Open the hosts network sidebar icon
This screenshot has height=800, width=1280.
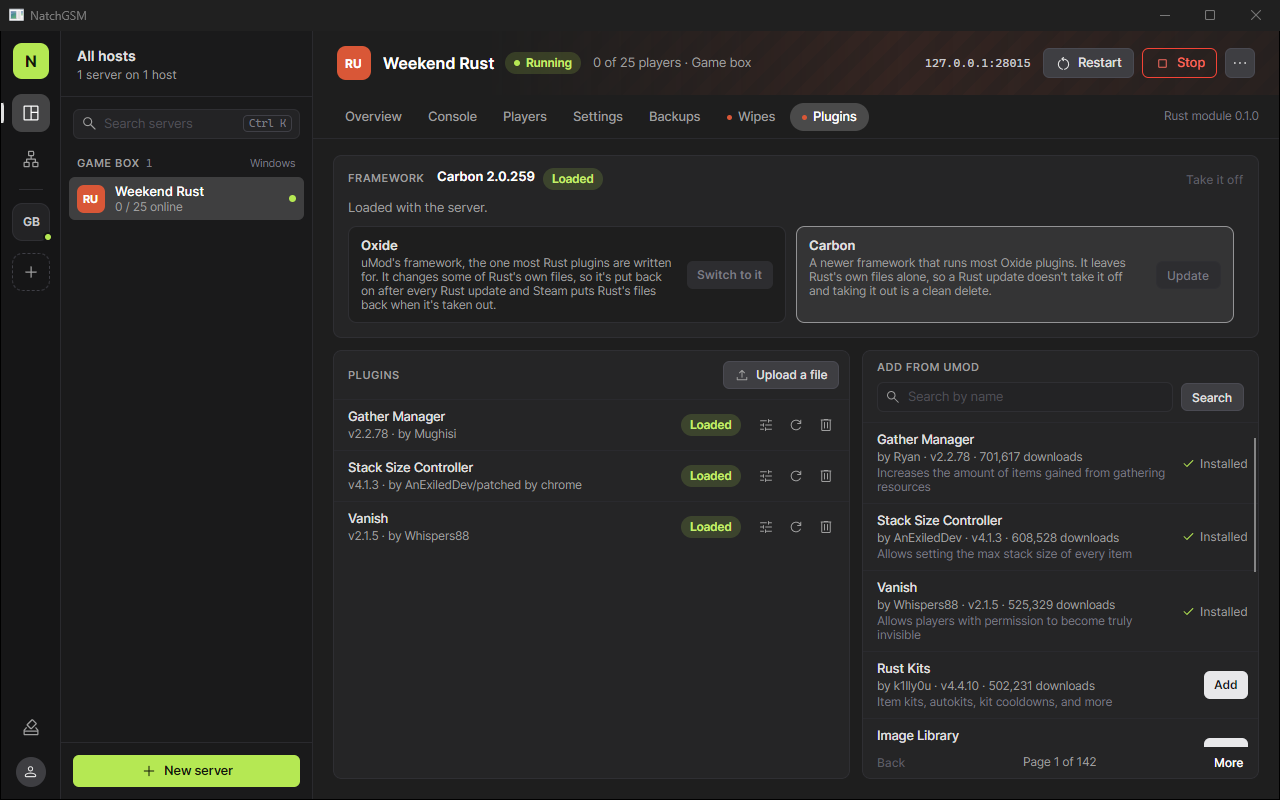click(x=31, y=159)
